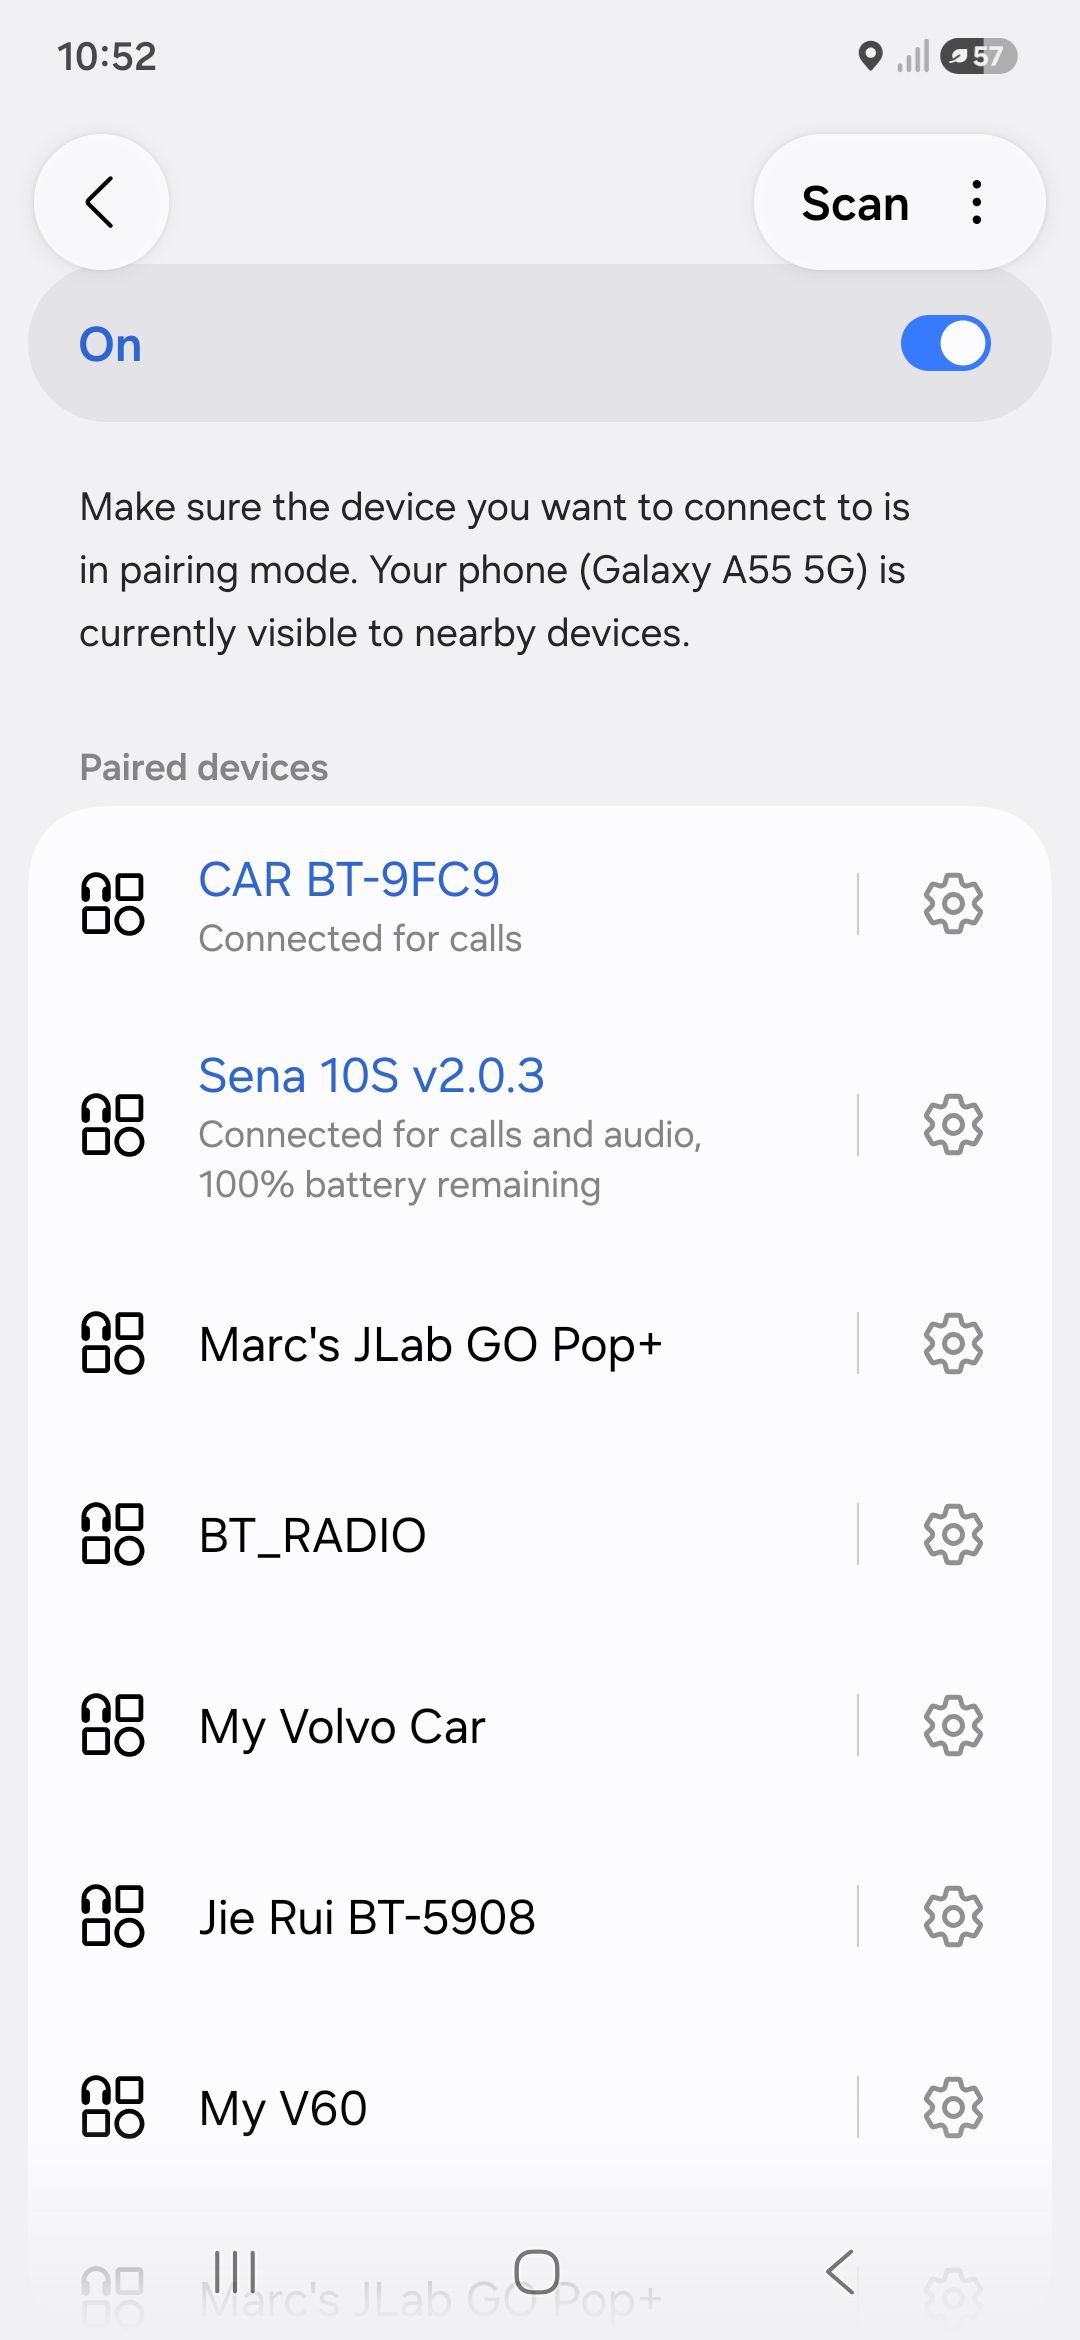The image size is (1080, 2340).
Task: Tap the back arrow at top left
Action: point(101,202)
